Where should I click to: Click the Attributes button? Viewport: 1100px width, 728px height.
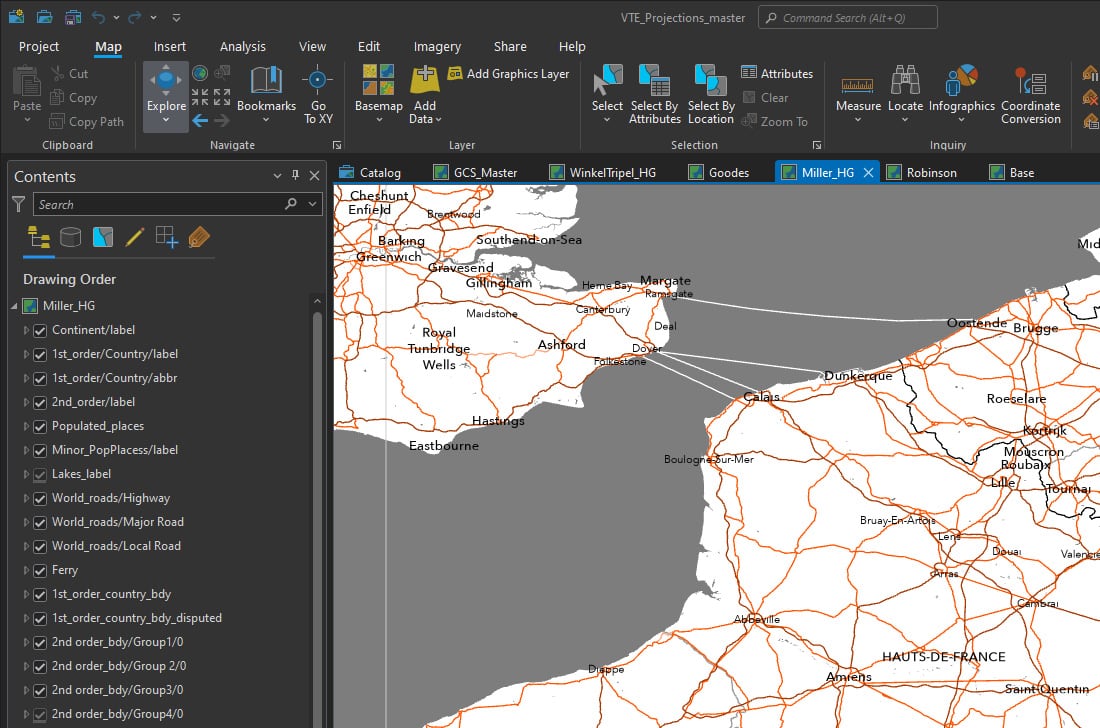pos(777,73)
